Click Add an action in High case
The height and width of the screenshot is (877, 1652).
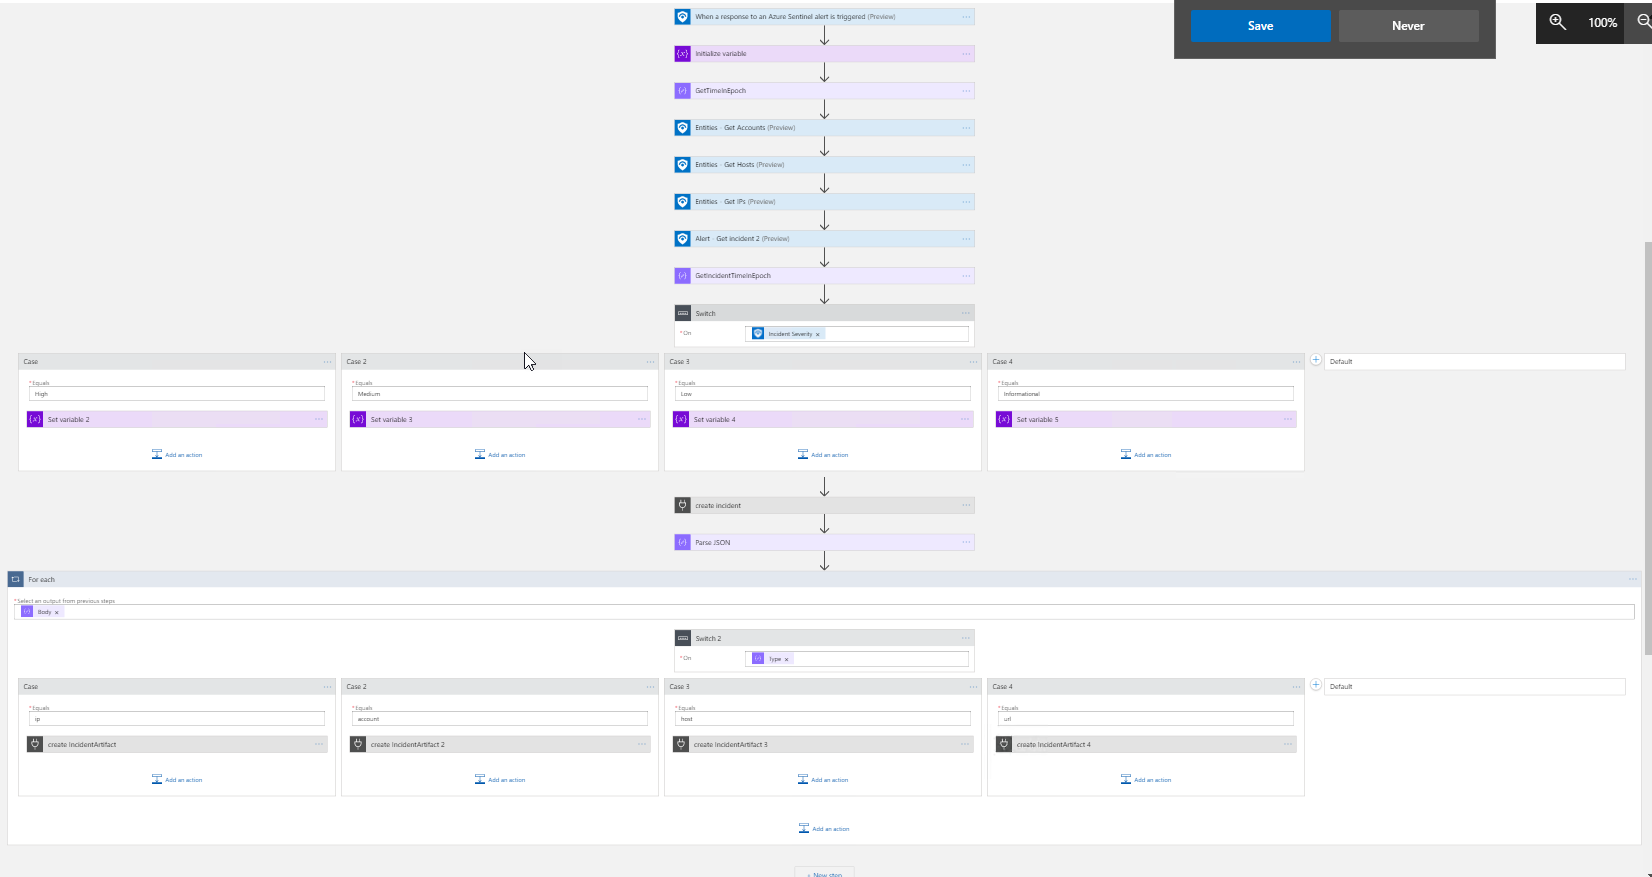(177, 455)
